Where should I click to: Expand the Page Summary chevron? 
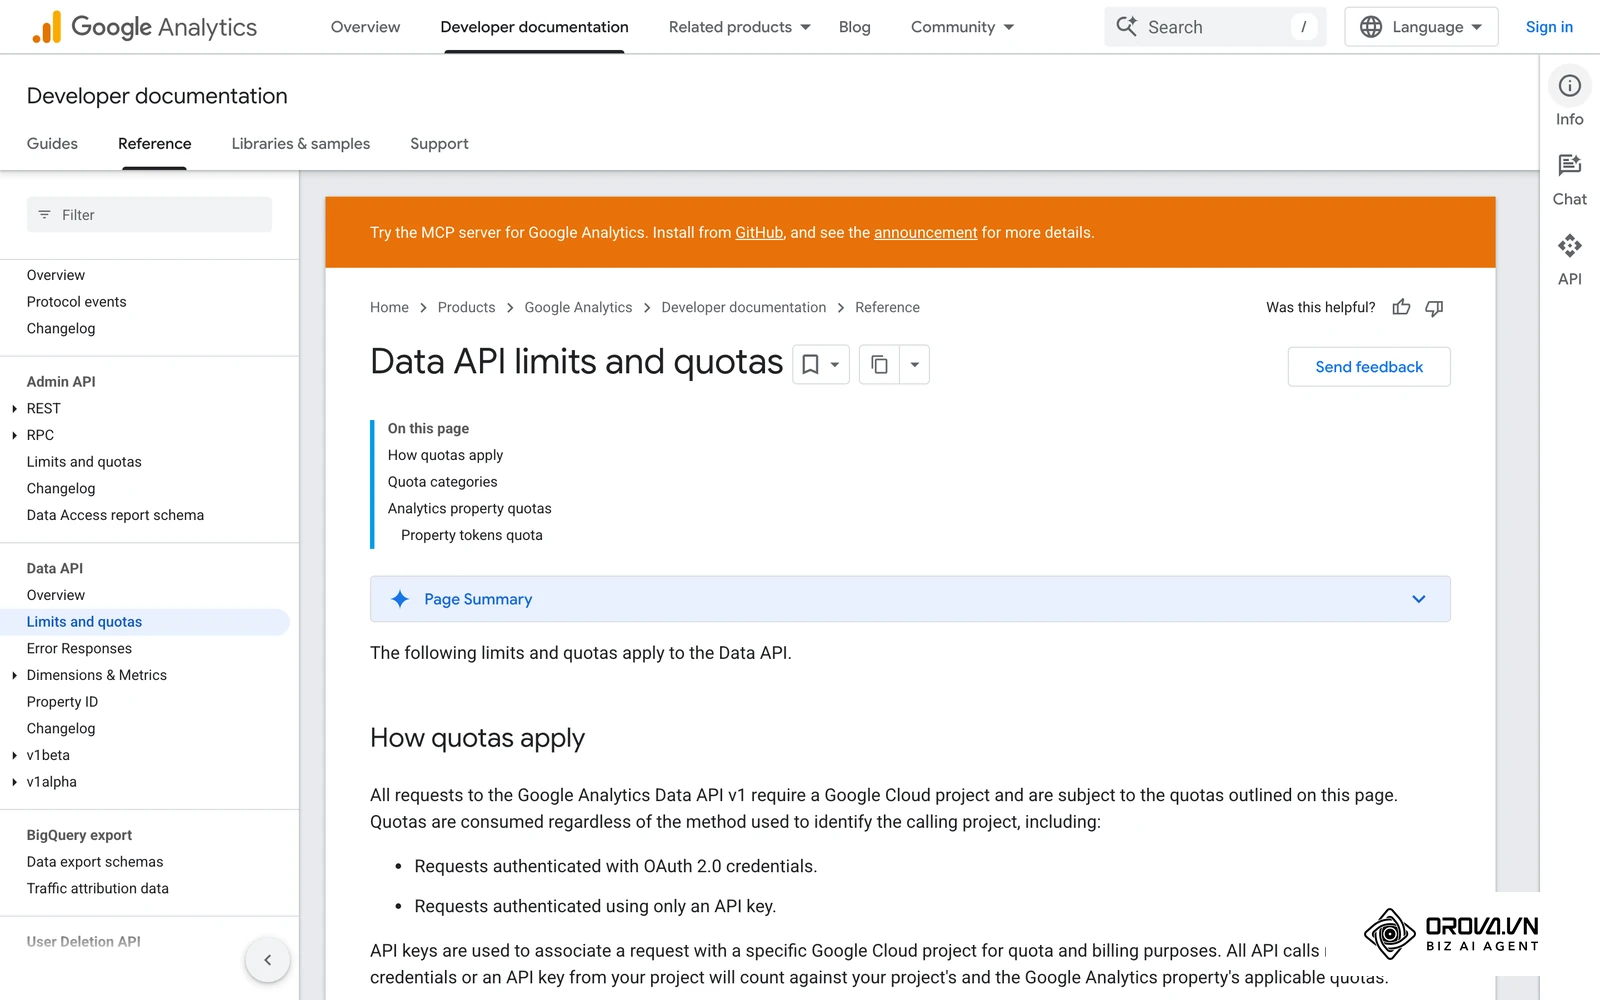(x=1418, y=599)
